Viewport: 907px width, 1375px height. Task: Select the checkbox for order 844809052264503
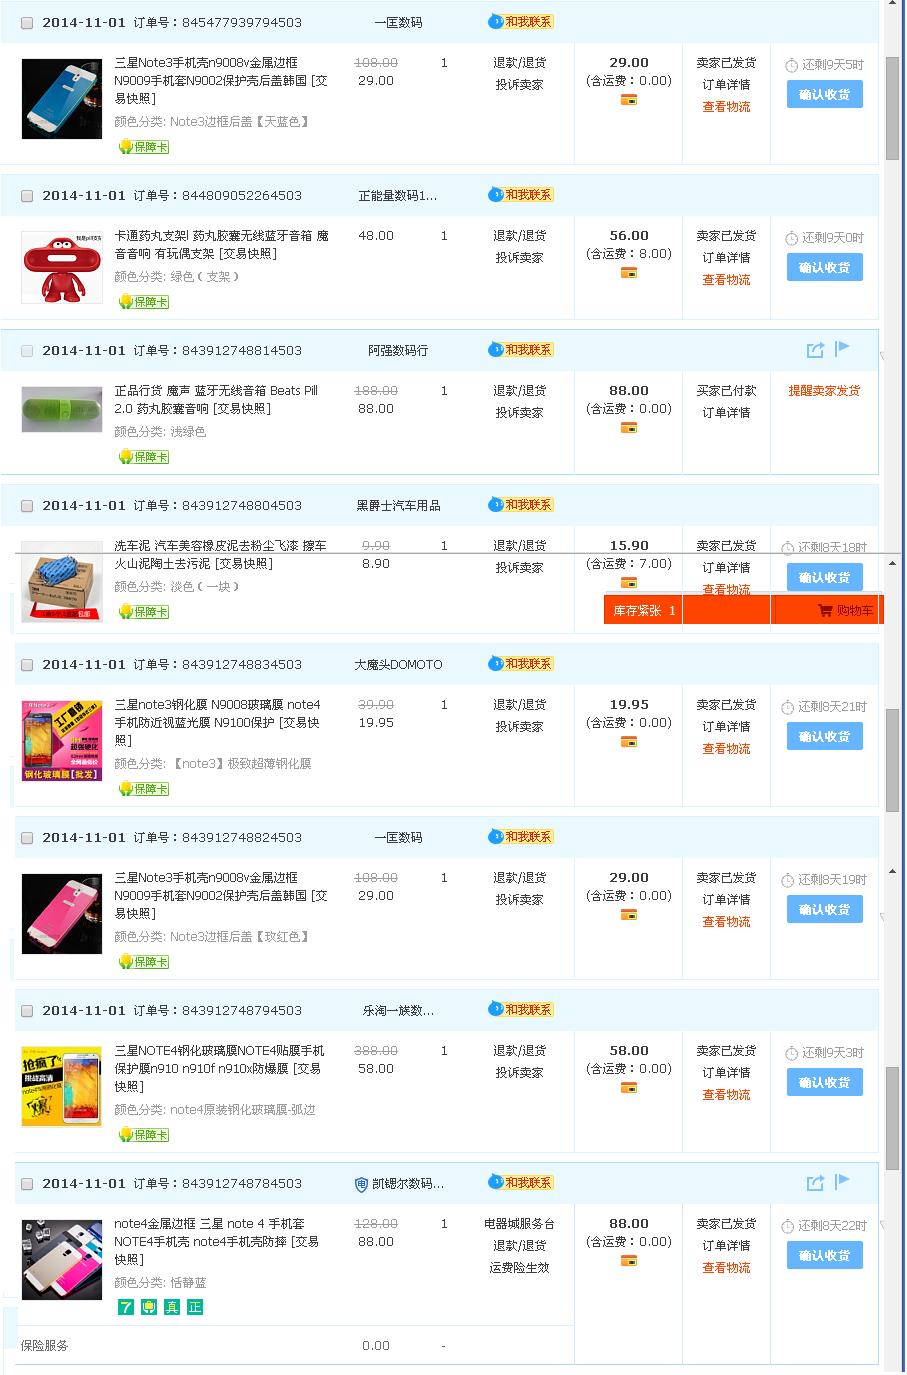(27, 196)
